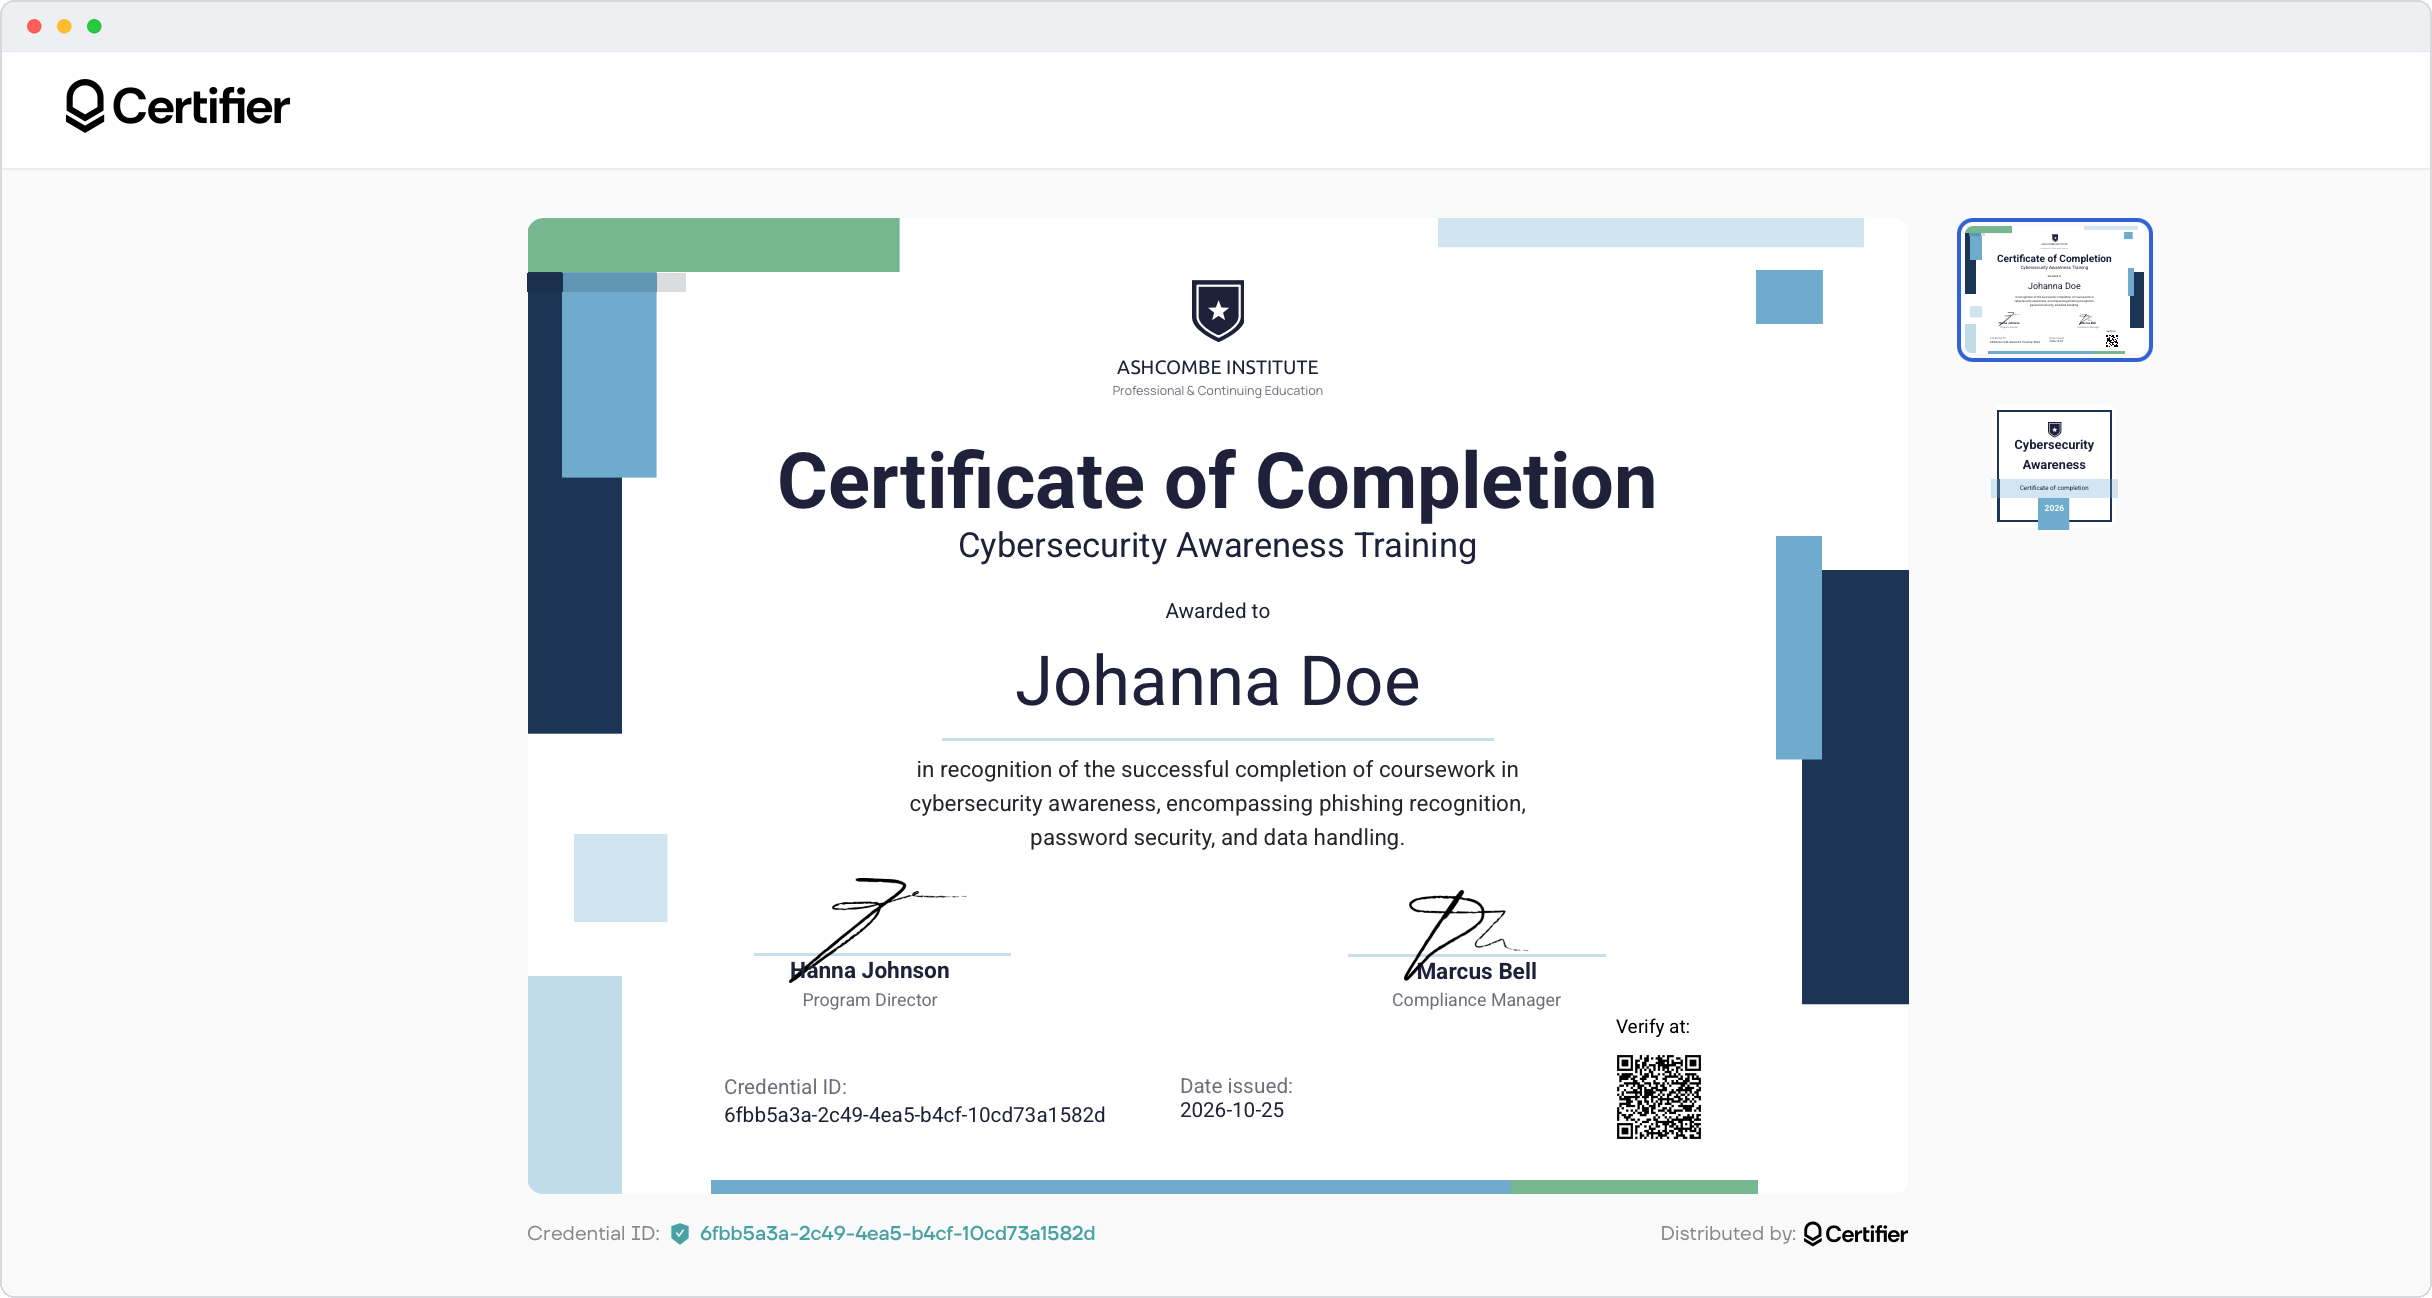2432x1298 pixels.
Task: Open the Certifier link after Distributed by
Action: pyautogui.click(x=1856, y=1234)
